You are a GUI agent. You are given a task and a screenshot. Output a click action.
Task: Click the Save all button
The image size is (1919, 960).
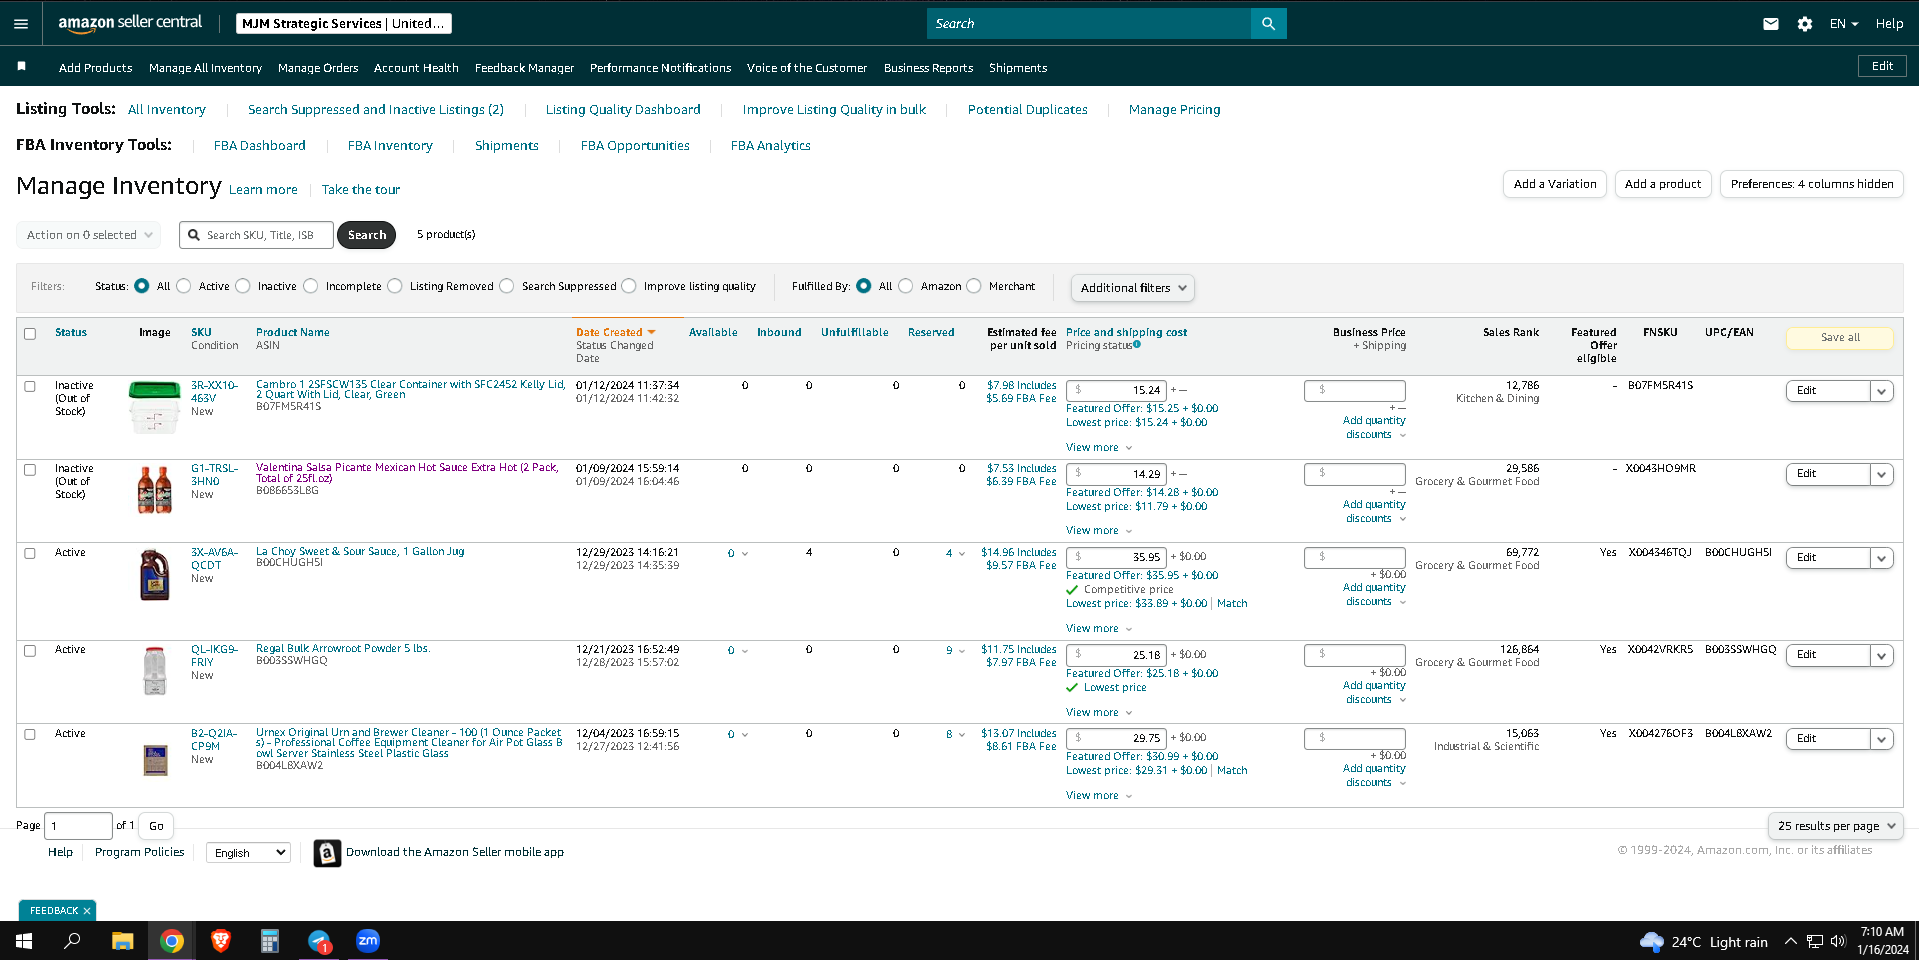tap(1839, 338)
